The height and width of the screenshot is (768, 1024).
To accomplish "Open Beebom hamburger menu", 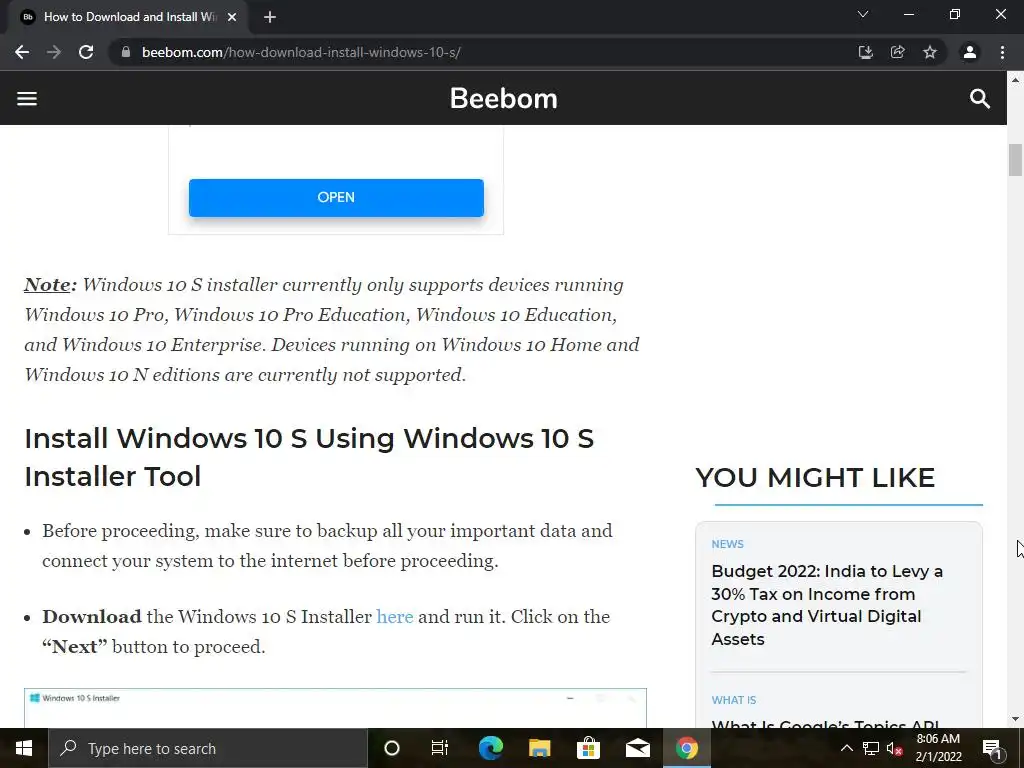I will [27, 99].
